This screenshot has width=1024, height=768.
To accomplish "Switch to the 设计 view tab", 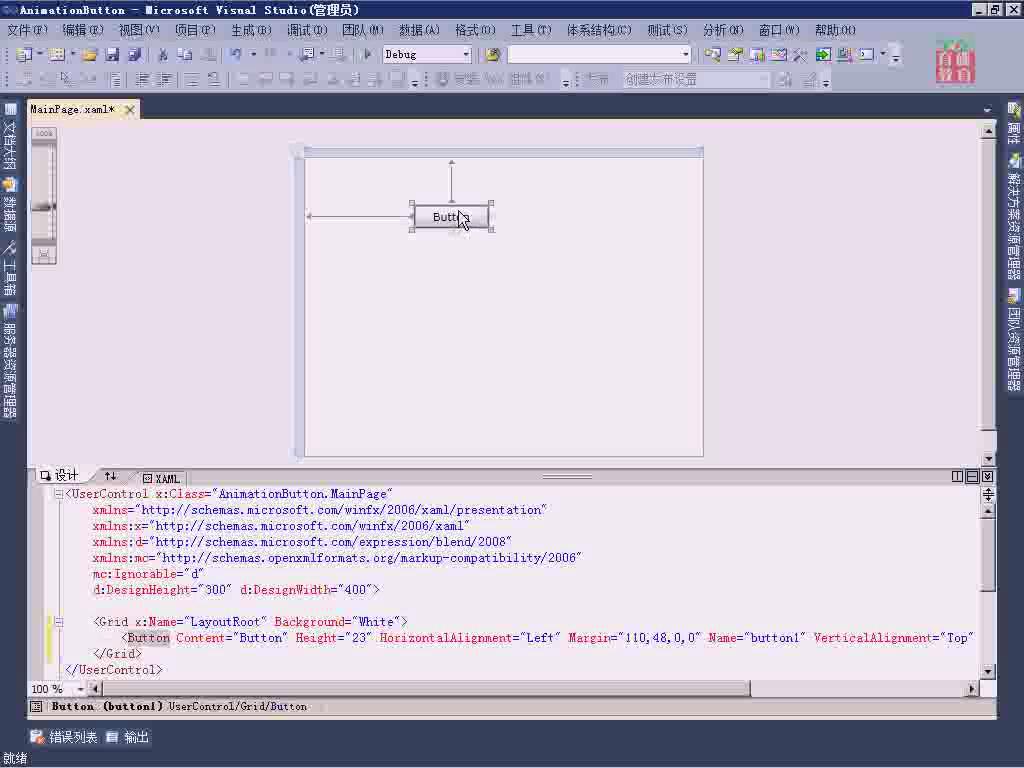I will pyautogui.click(x=60, y=476).
